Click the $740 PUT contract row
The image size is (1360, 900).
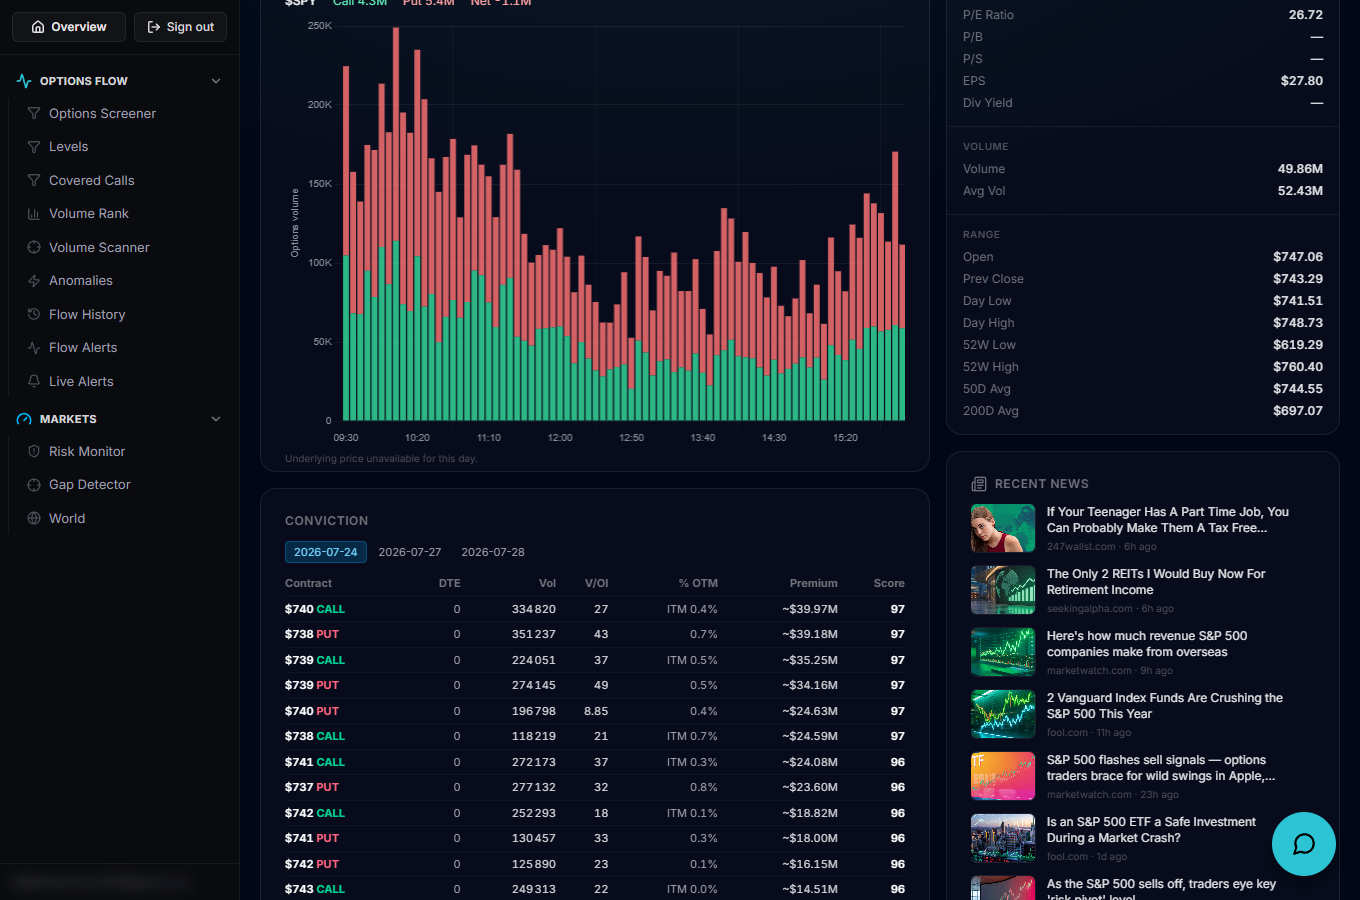595,711
